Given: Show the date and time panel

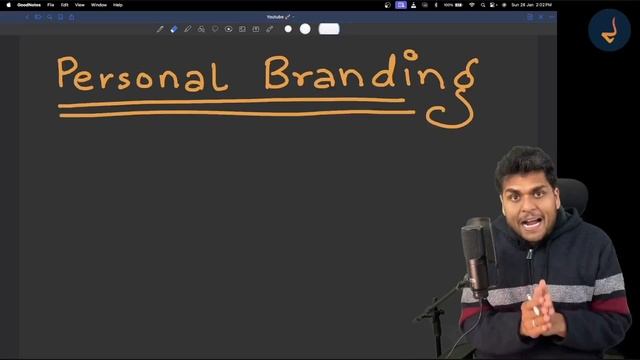Looking at the screenshot, I should (531, 5).
